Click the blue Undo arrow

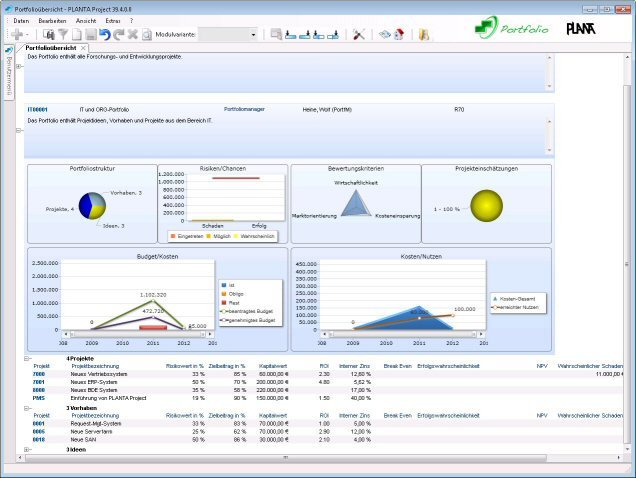[105, 34]
